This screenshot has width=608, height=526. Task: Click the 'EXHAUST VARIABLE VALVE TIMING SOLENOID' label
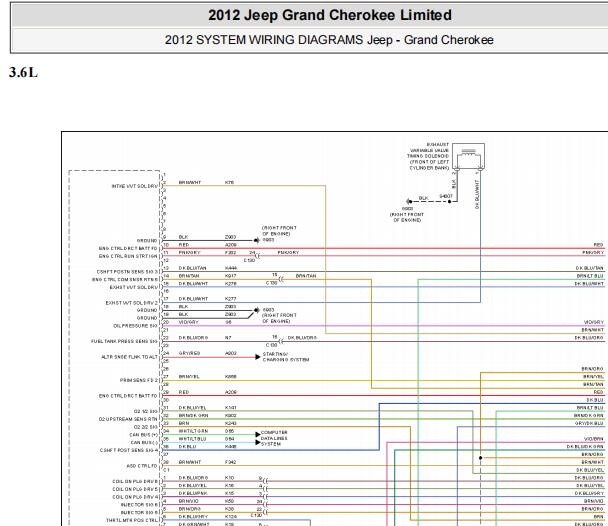pyautogui.click(x=428, y=156)
